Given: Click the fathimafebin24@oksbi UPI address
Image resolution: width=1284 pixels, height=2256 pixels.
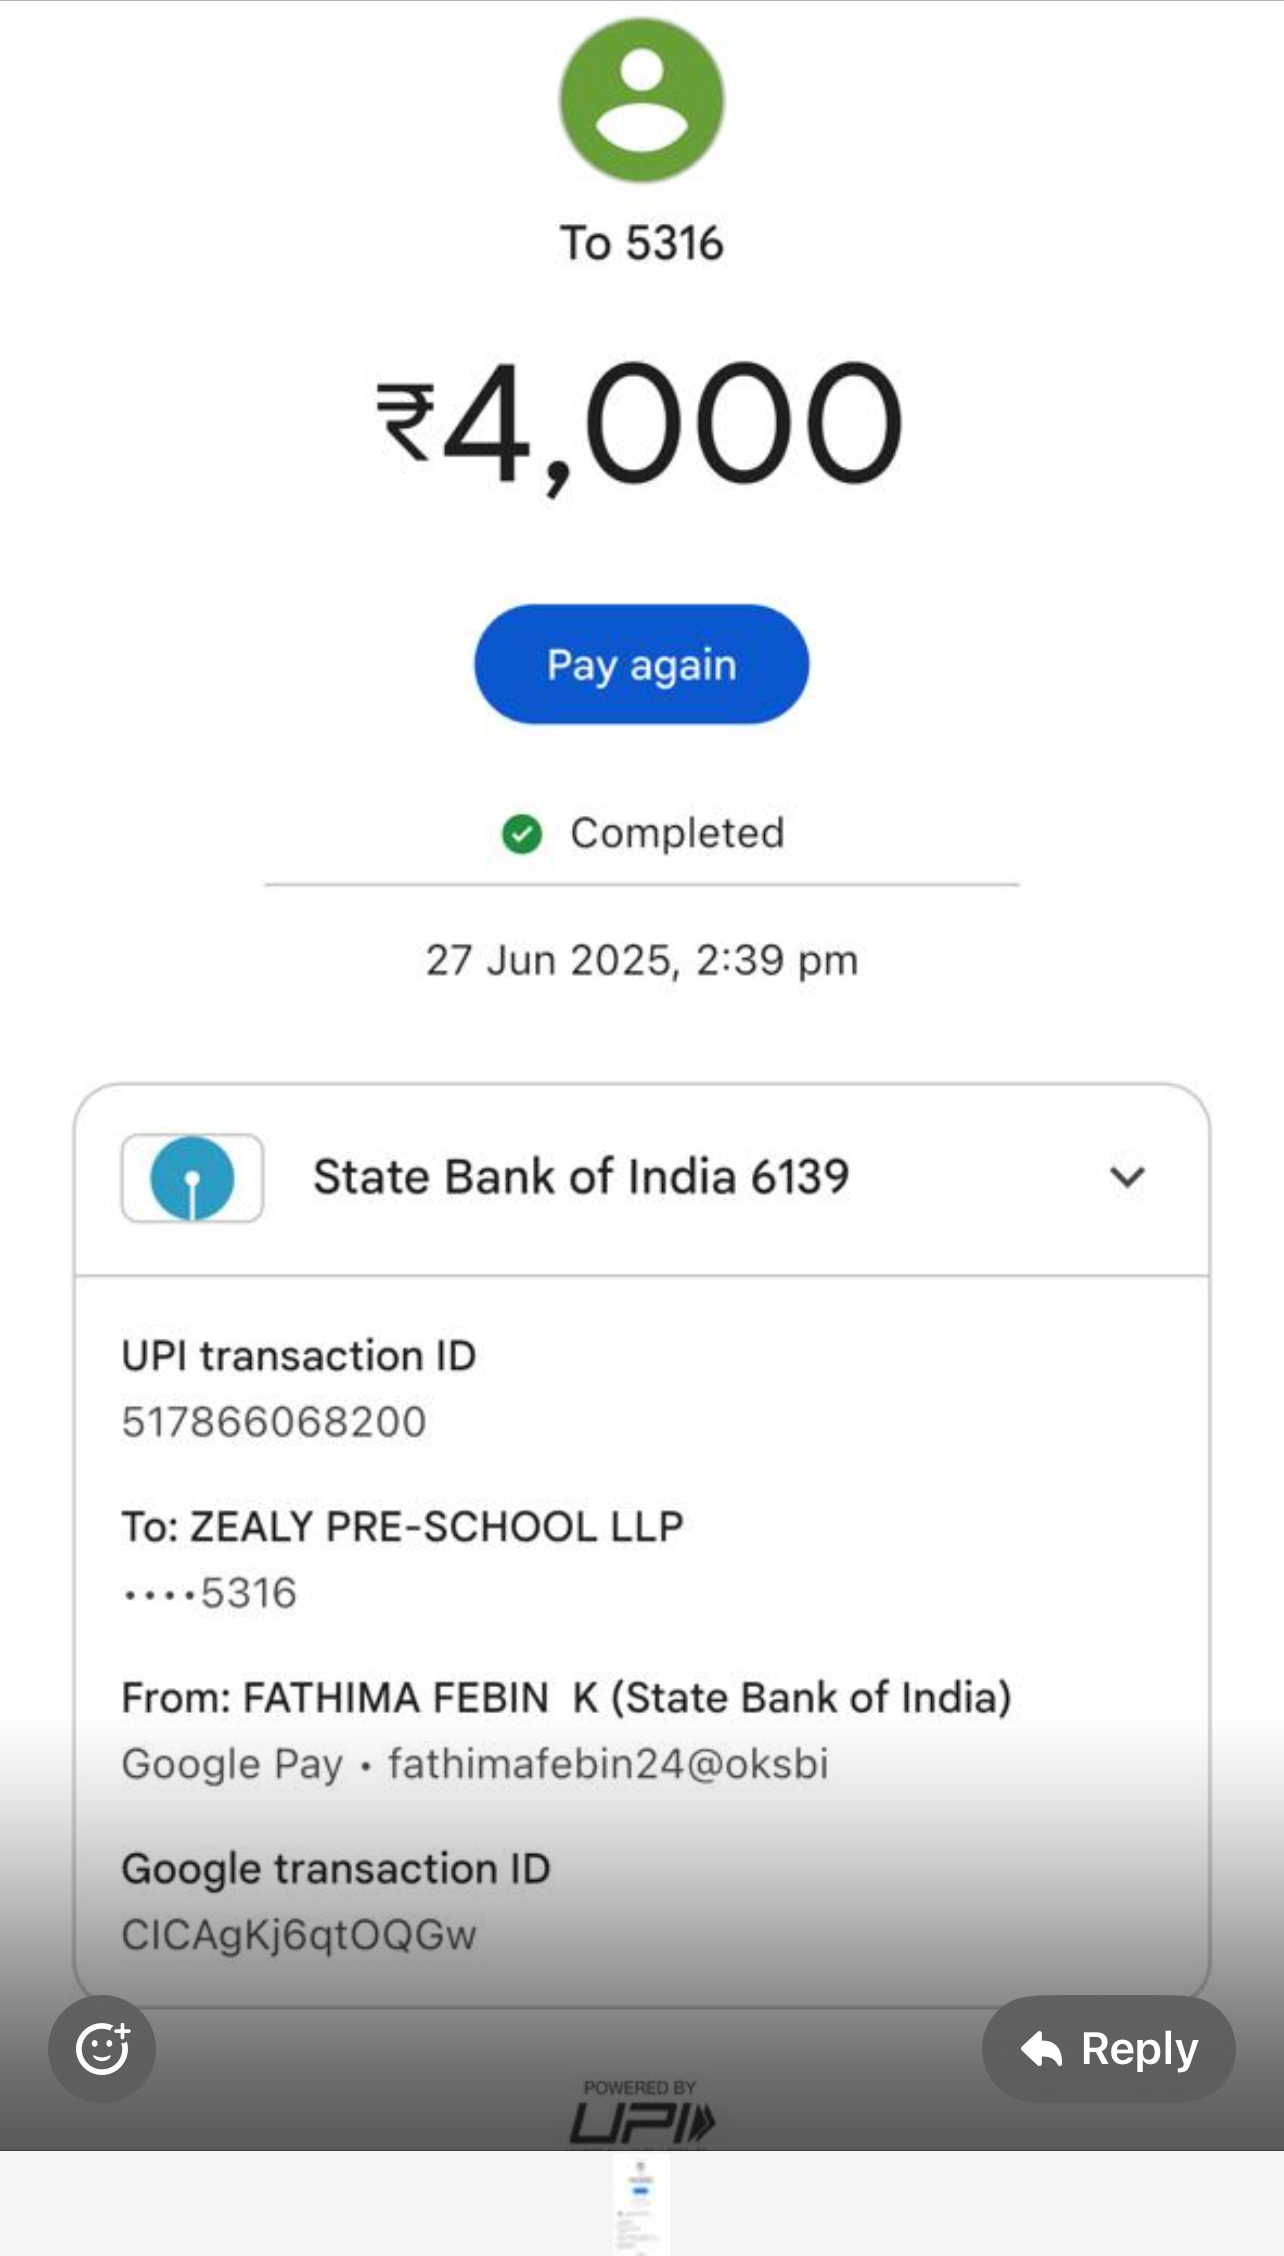Looking at the screenshot, I should pyautogui.click(x=608, y=1764).
